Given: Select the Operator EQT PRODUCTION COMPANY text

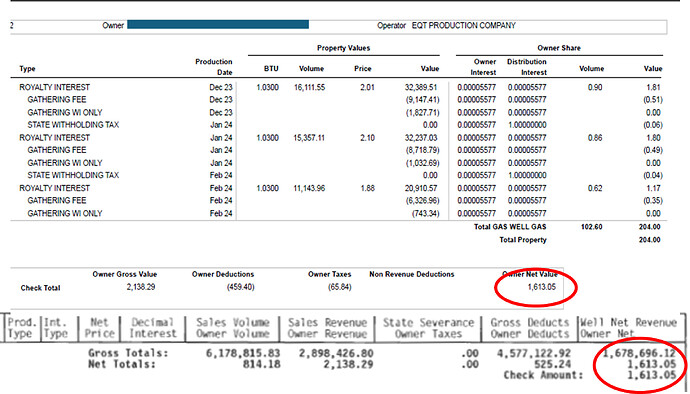Looking at the screenshot, I should tap(446, 26).
